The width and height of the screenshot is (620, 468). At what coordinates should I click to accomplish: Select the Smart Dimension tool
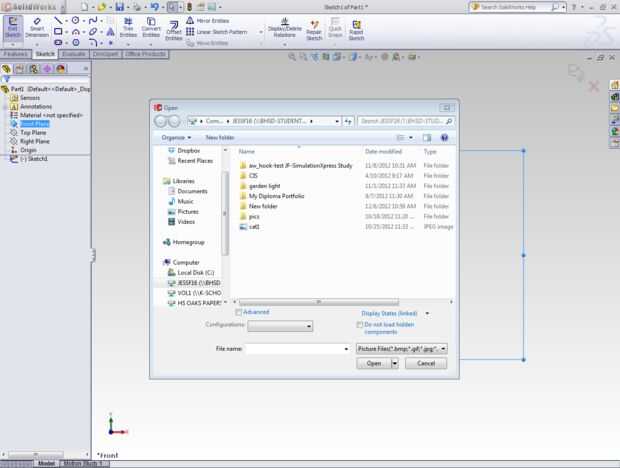click(x=37, y=27)
